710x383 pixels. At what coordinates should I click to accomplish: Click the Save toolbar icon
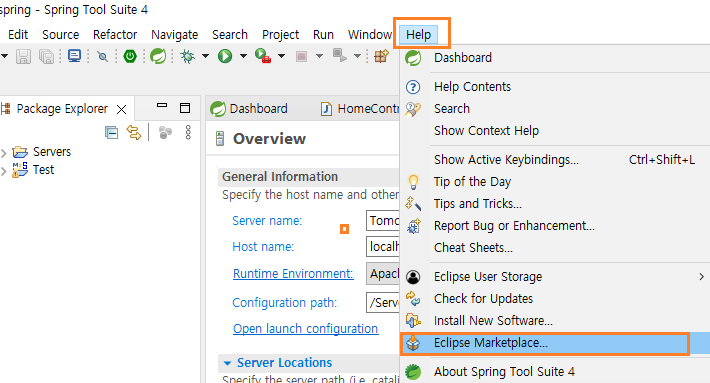[x=23, y=57]
